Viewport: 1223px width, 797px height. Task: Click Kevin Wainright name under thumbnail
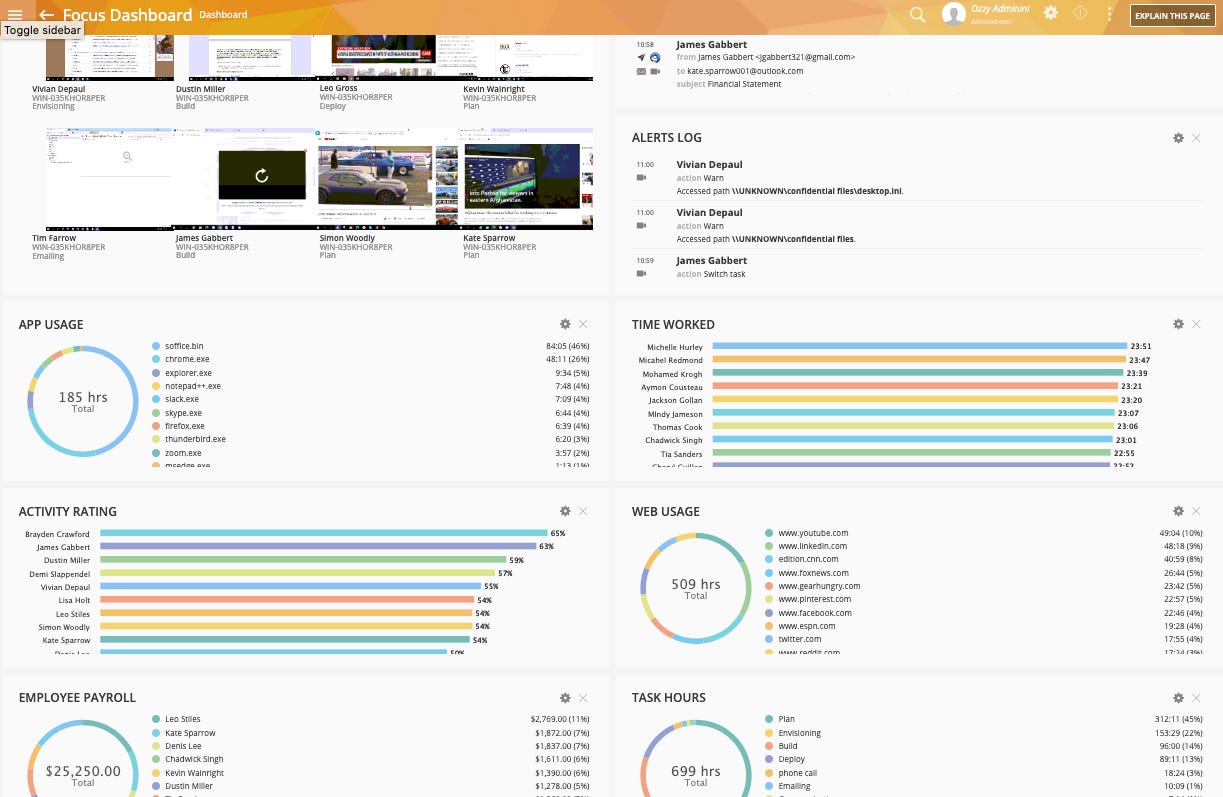point(494,89)
